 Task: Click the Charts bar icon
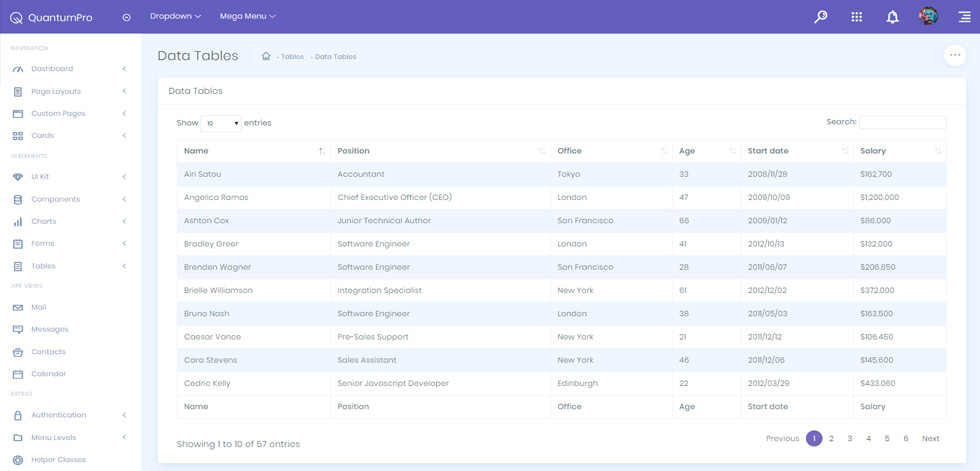point(18,222)
